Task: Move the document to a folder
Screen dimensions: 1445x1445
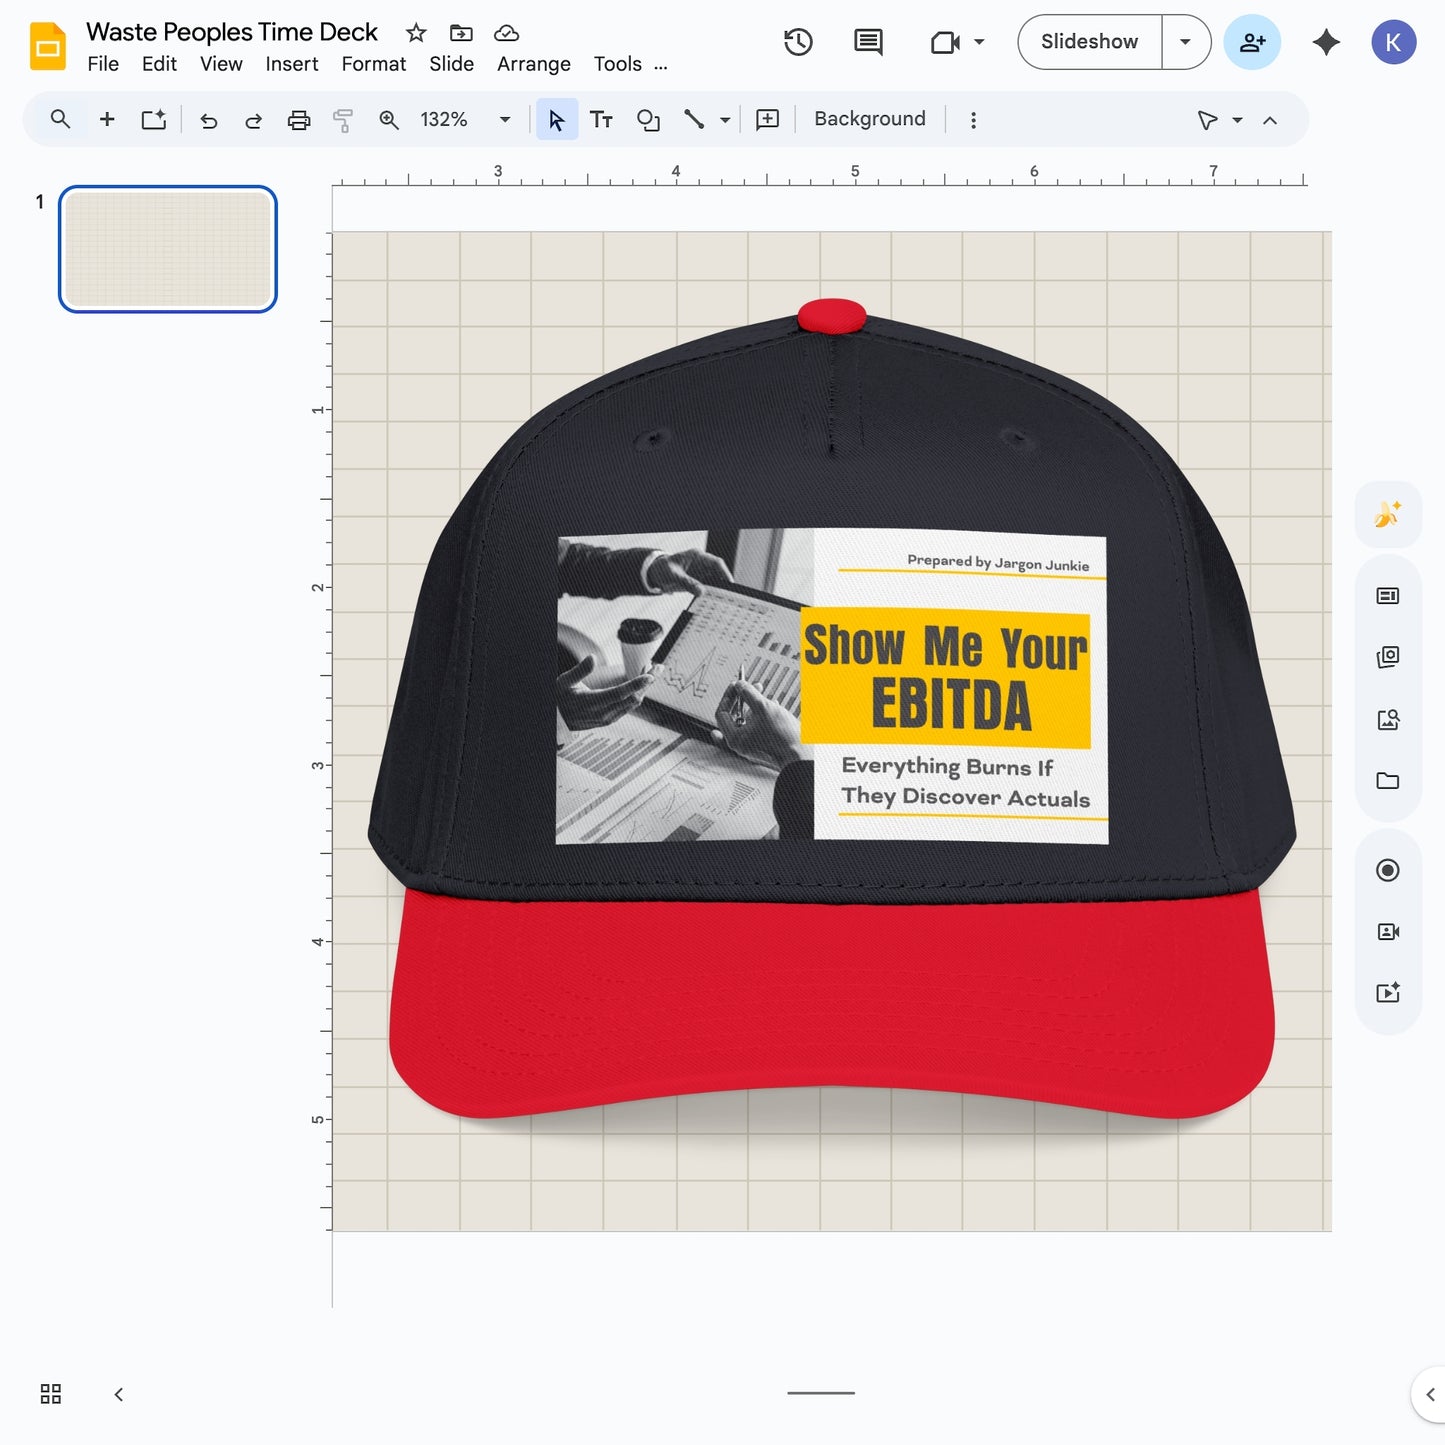Action: pos(461,33)
